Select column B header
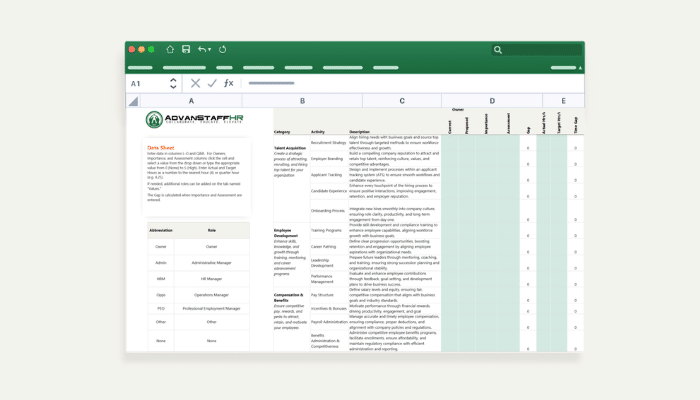700x400 pixels. pyautogui.click(x=302, y=101)
